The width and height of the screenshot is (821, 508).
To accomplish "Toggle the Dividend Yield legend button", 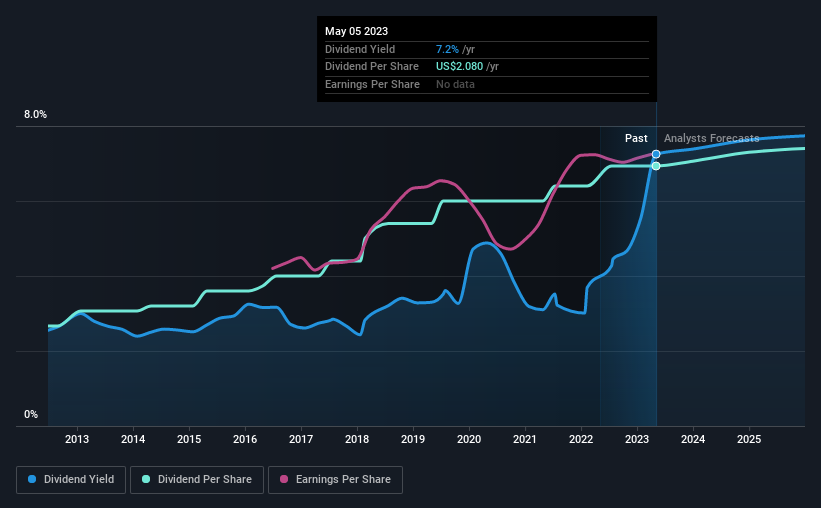I will 71,480.
